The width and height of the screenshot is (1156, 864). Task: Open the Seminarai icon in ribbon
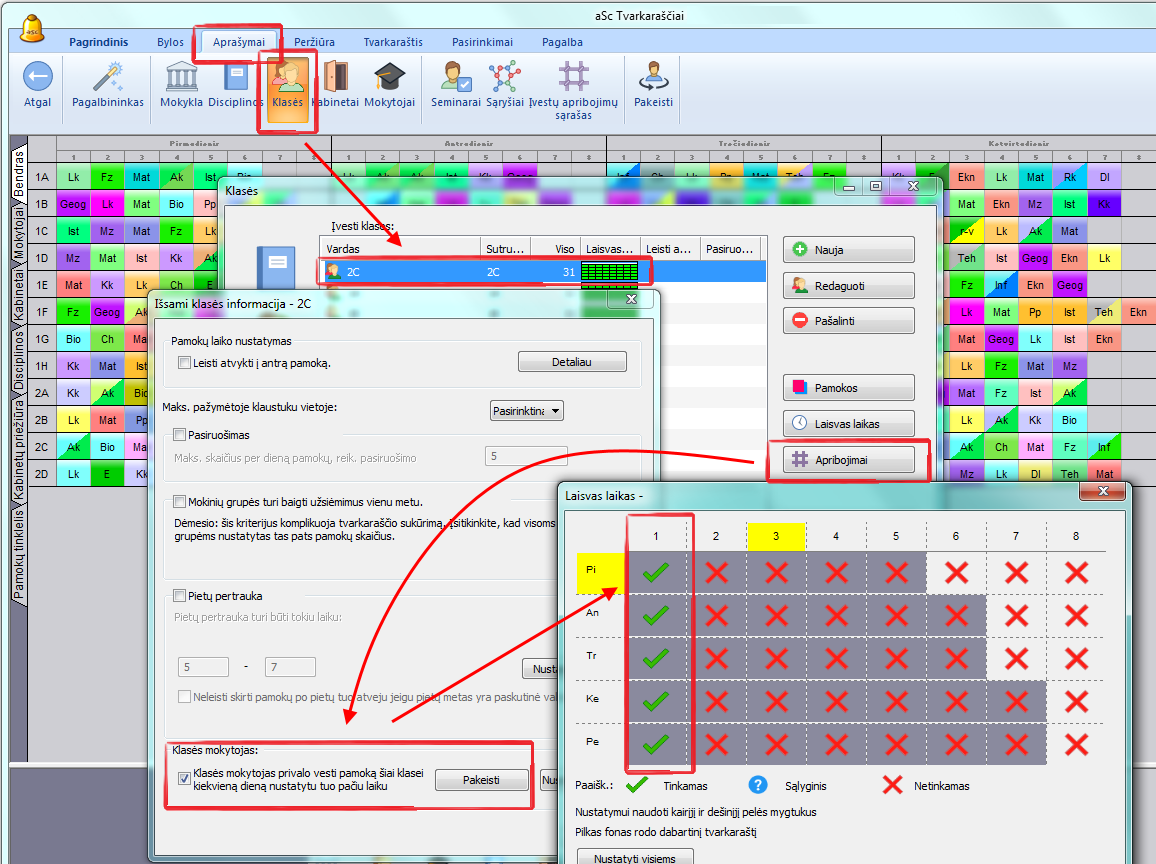pyautogui.click(x=457, y=78)
